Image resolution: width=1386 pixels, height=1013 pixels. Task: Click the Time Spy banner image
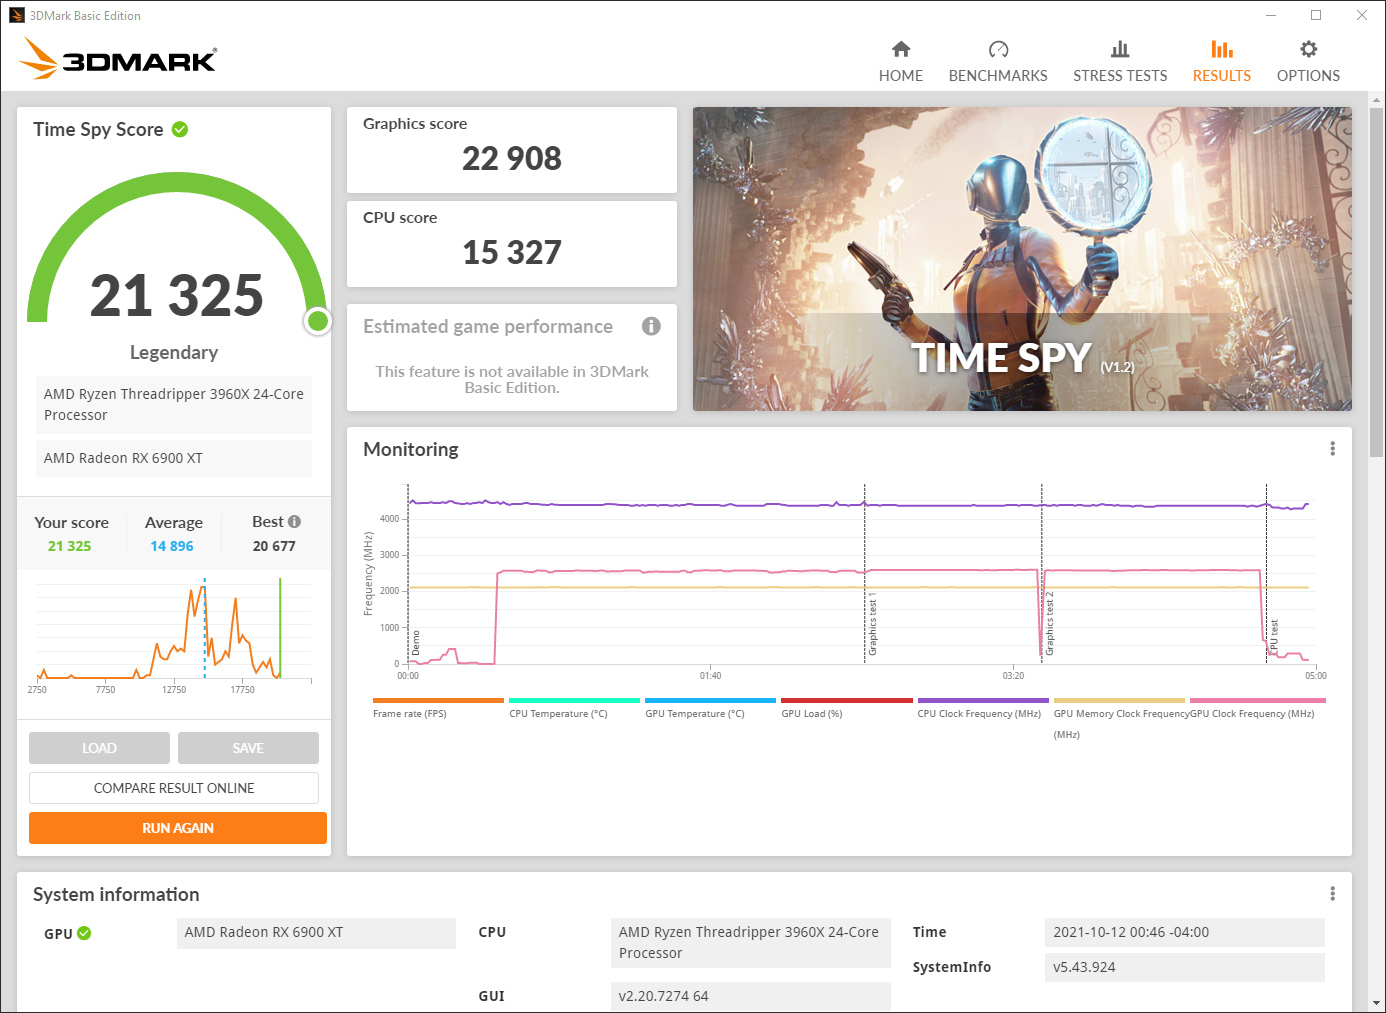pos(1021,258)
